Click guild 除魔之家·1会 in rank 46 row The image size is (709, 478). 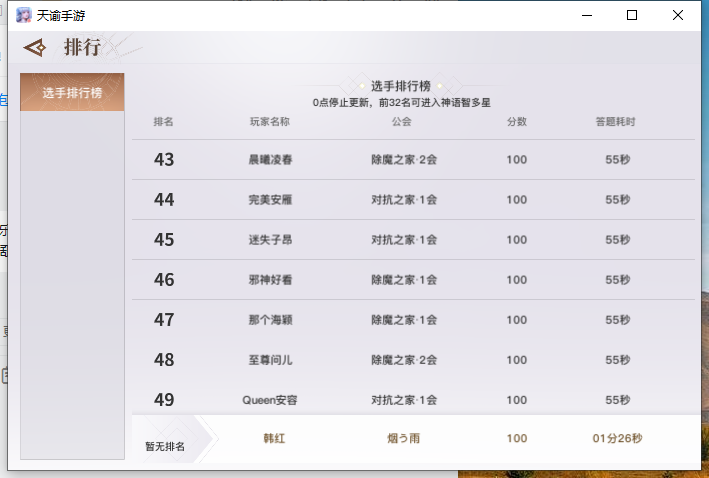(x=404, y=280)
